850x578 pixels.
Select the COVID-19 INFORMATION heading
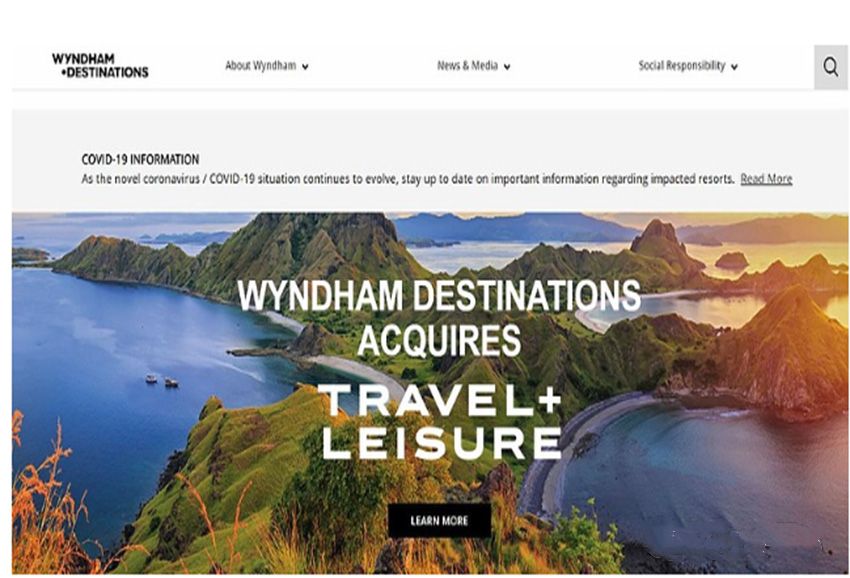pos(140,159)
